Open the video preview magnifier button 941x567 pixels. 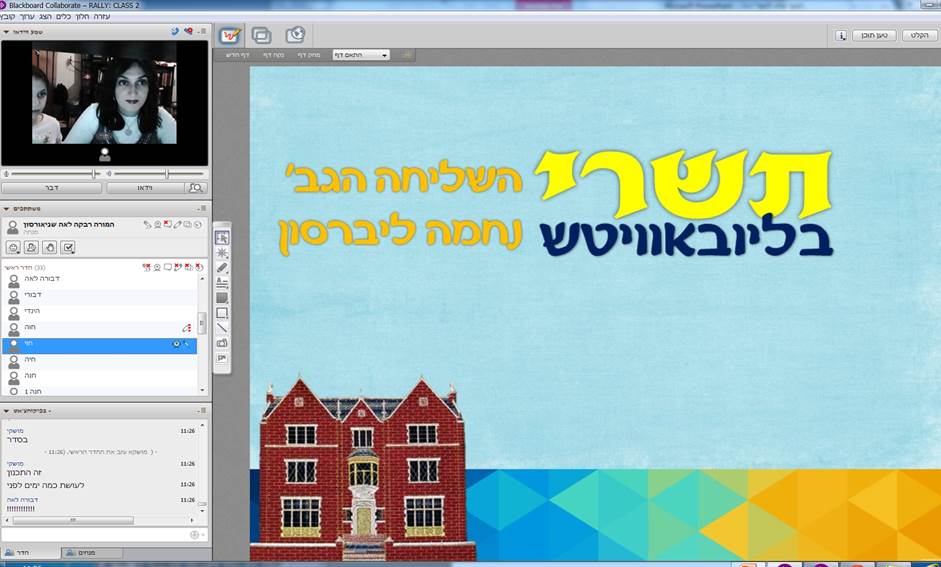(x=195, y=188)
